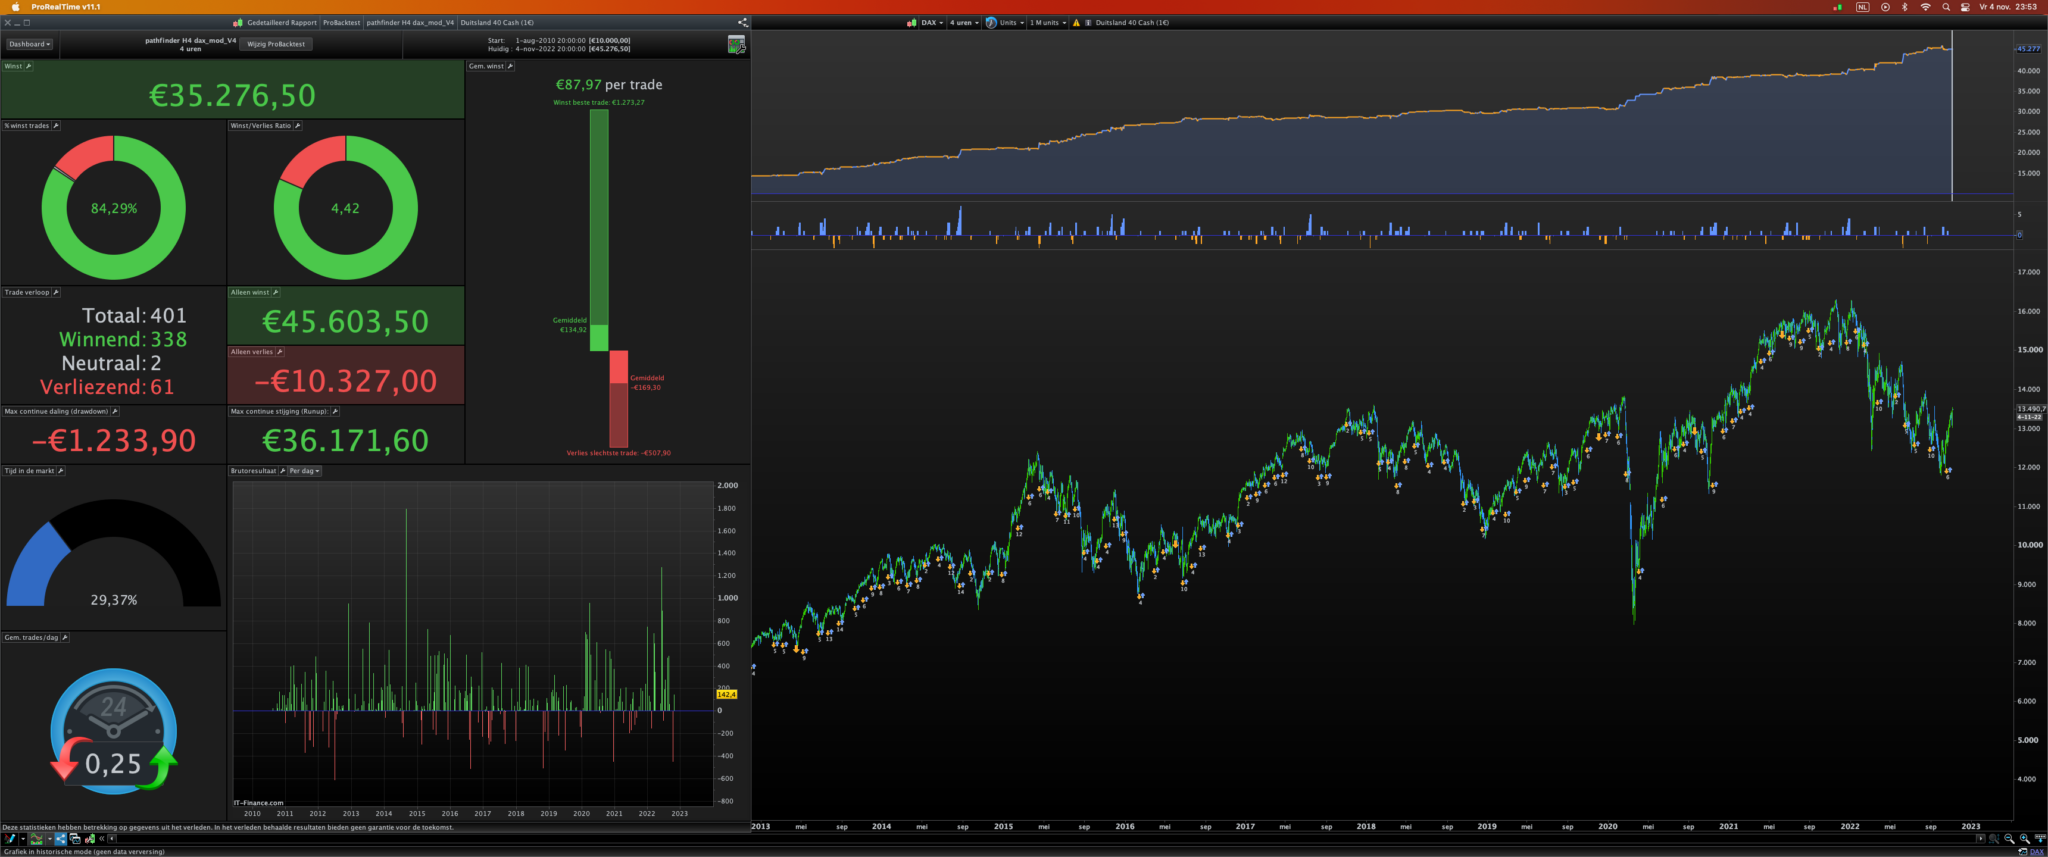Screen dimensions: 2048x857
Task: Click the DAX link in status bar
Action: tap(2037, 852)
